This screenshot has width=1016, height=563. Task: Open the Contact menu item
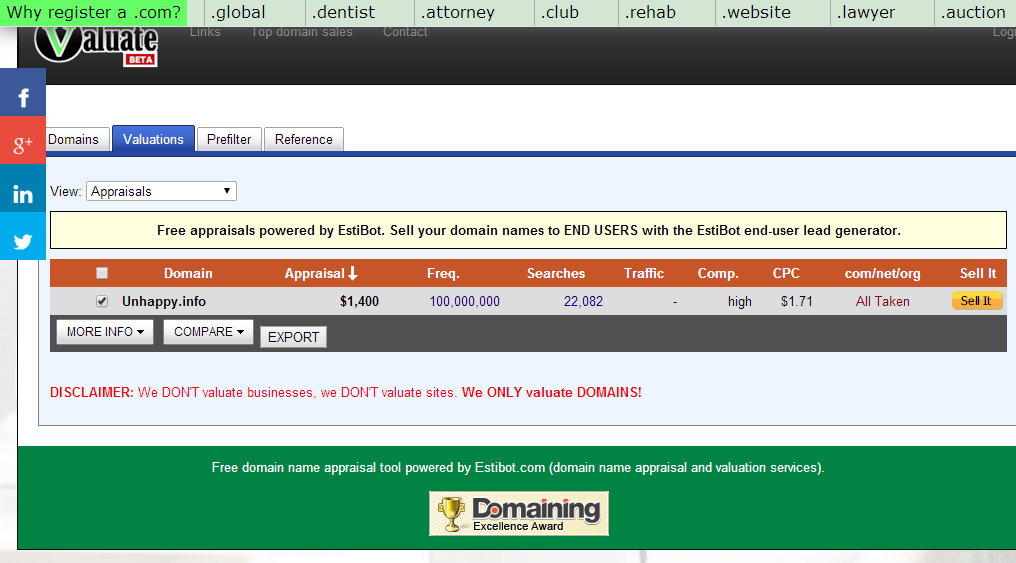pos(405,32)
